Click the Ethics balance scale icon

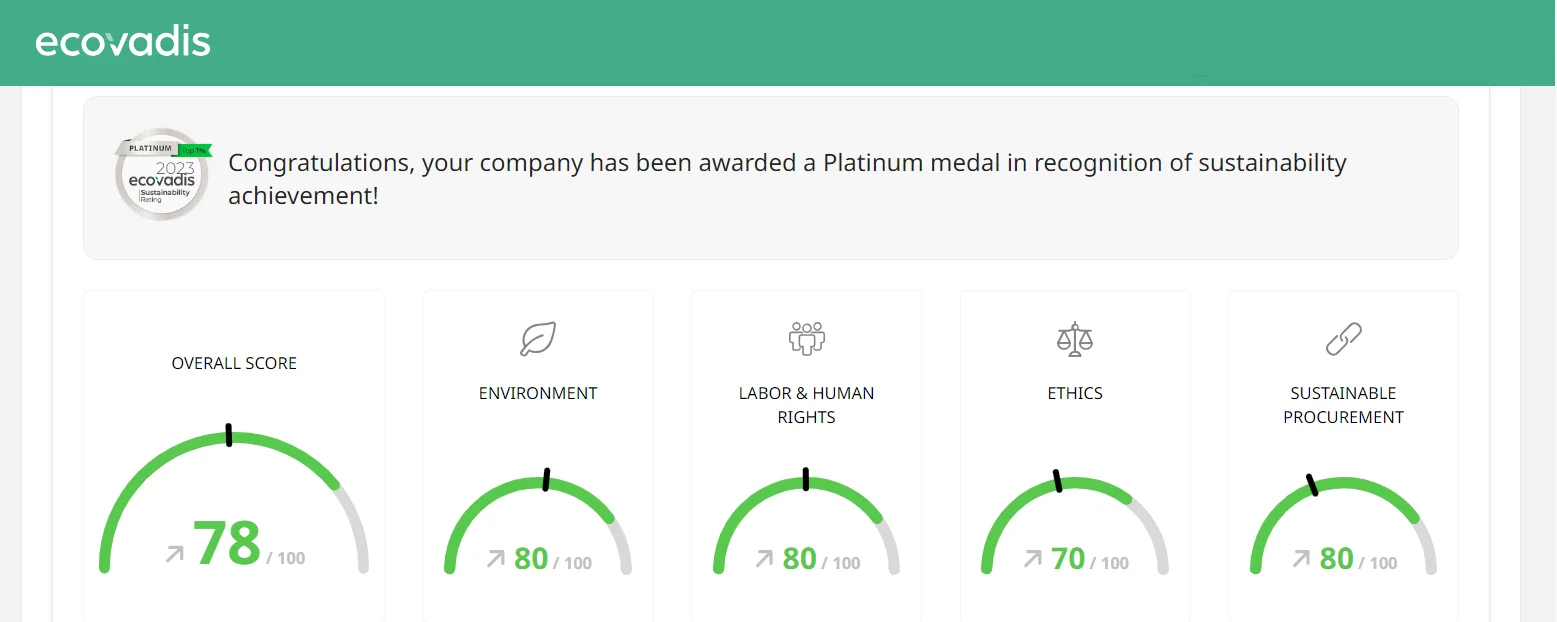pos(1075,339)
